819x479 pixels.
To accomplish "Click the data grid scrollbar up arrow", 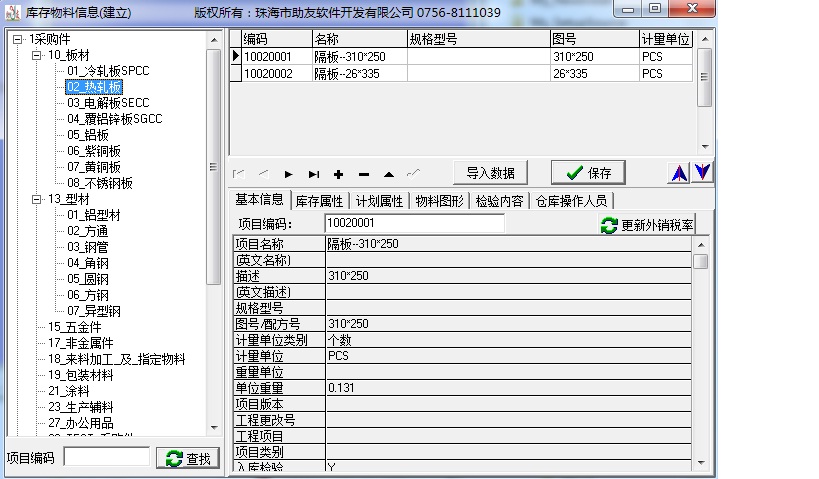I will point(705,39).
